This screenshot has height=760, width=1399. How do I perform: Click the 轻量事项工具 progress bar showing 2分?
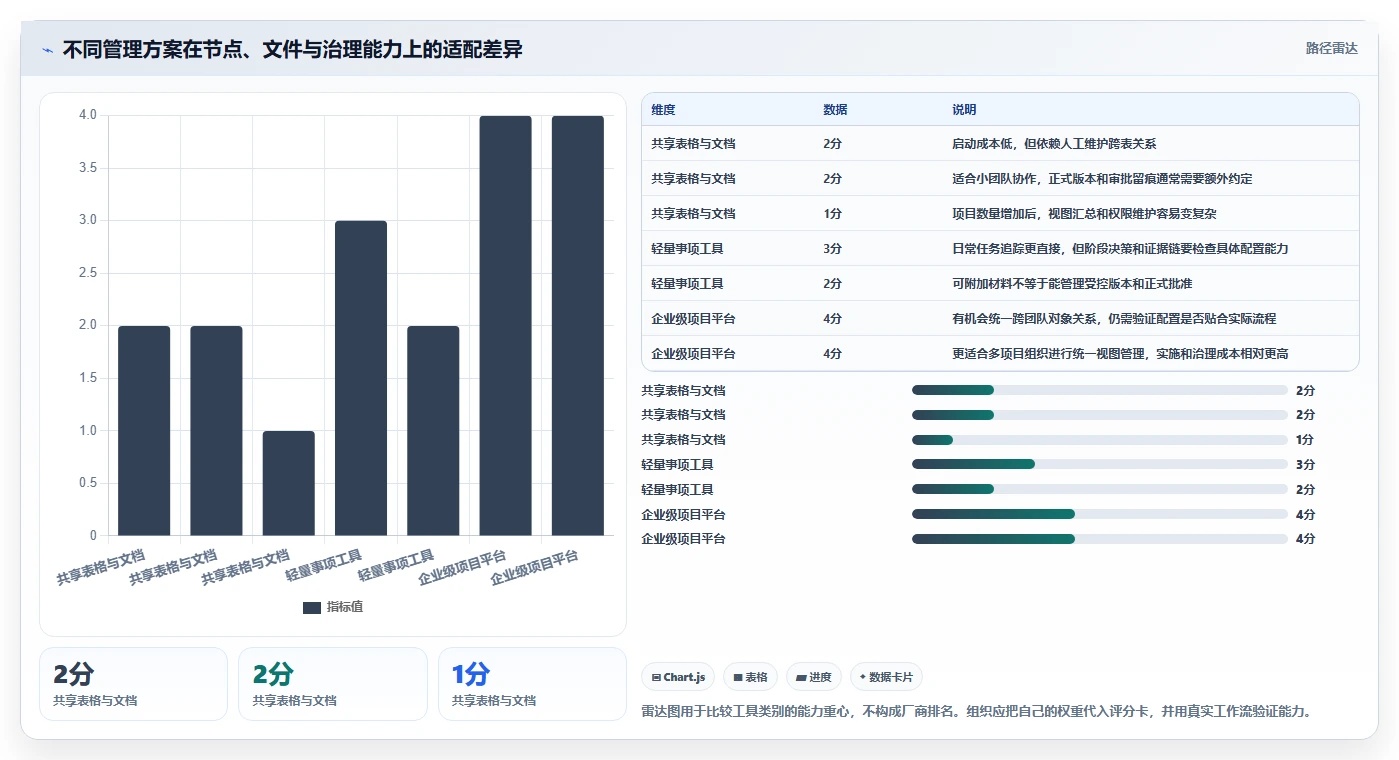(x=1100, y=490)
